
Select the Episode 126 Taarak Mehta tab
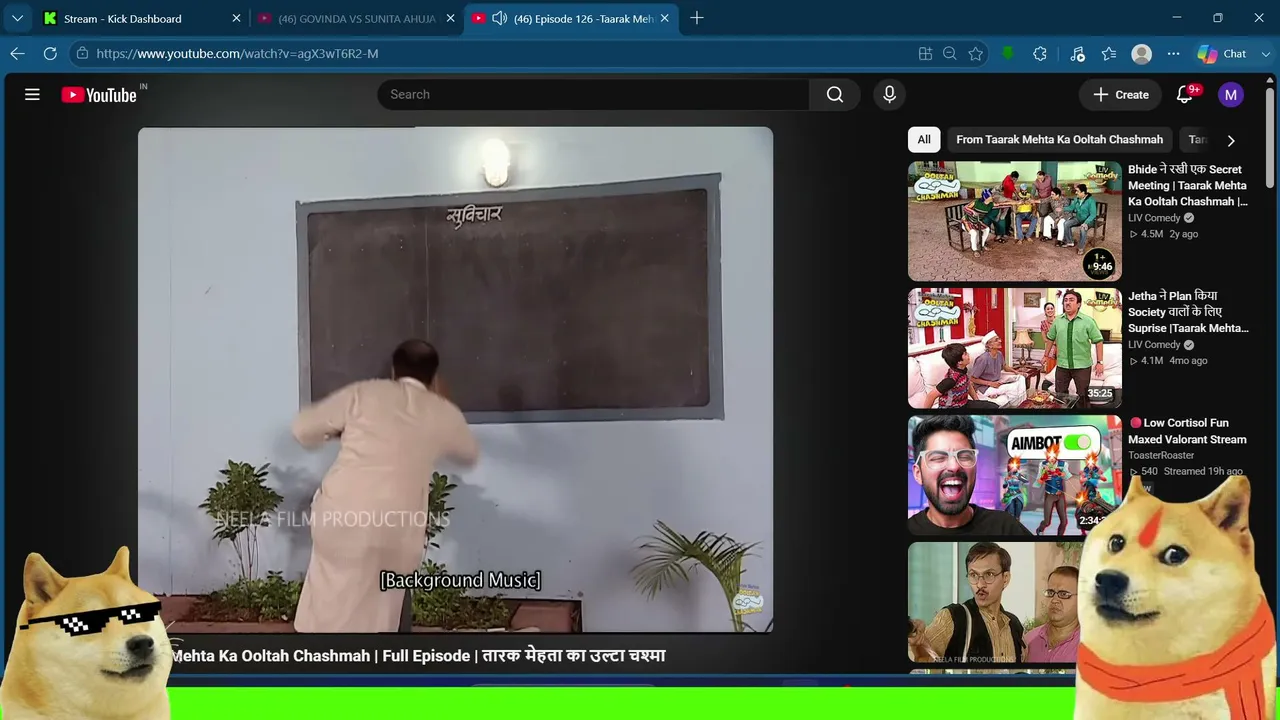571,18
